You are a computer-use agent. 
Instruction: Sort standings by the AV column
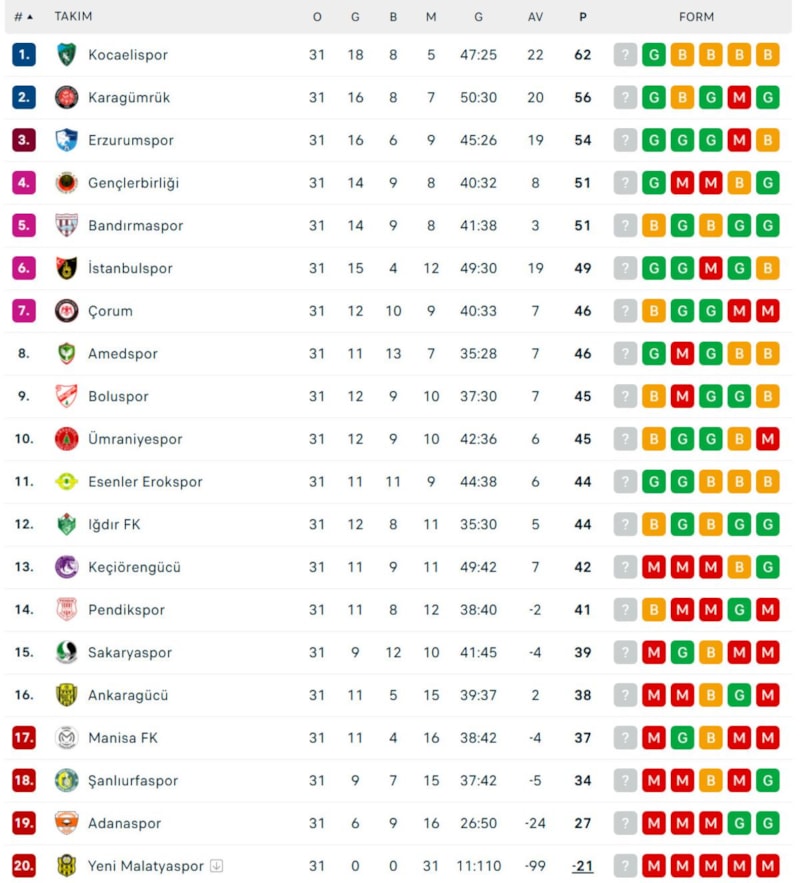pyautogui.click(x=535, y=17)
